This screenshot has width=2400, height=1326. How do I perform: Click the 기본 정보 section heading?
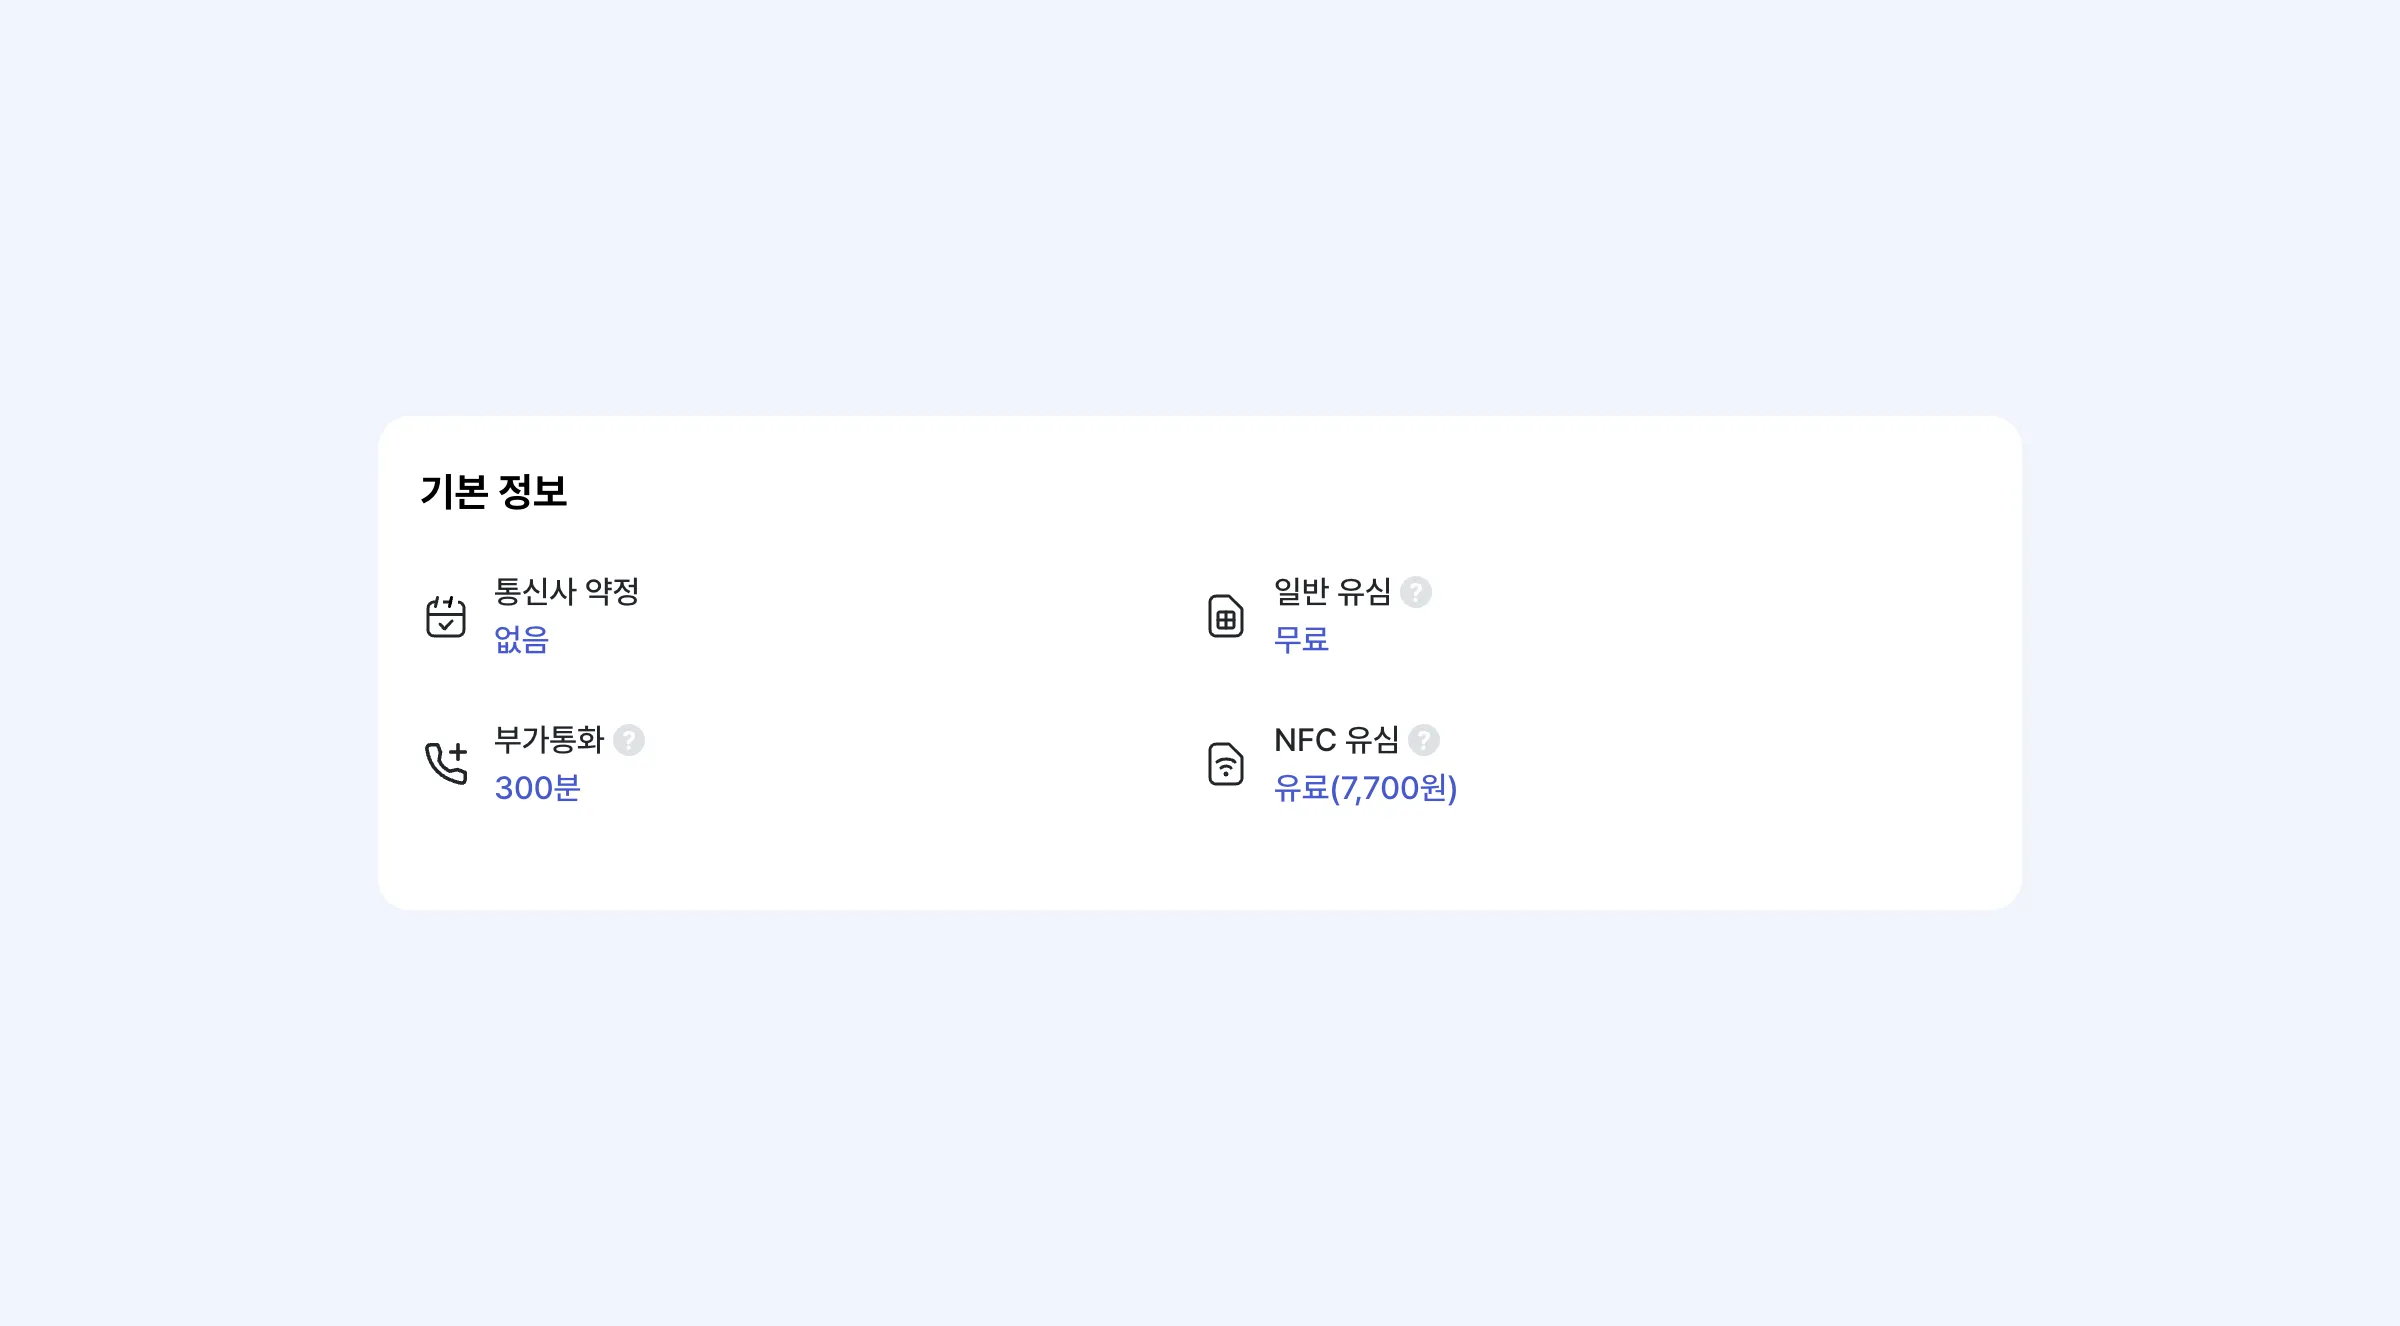click(x=493, y=492)
